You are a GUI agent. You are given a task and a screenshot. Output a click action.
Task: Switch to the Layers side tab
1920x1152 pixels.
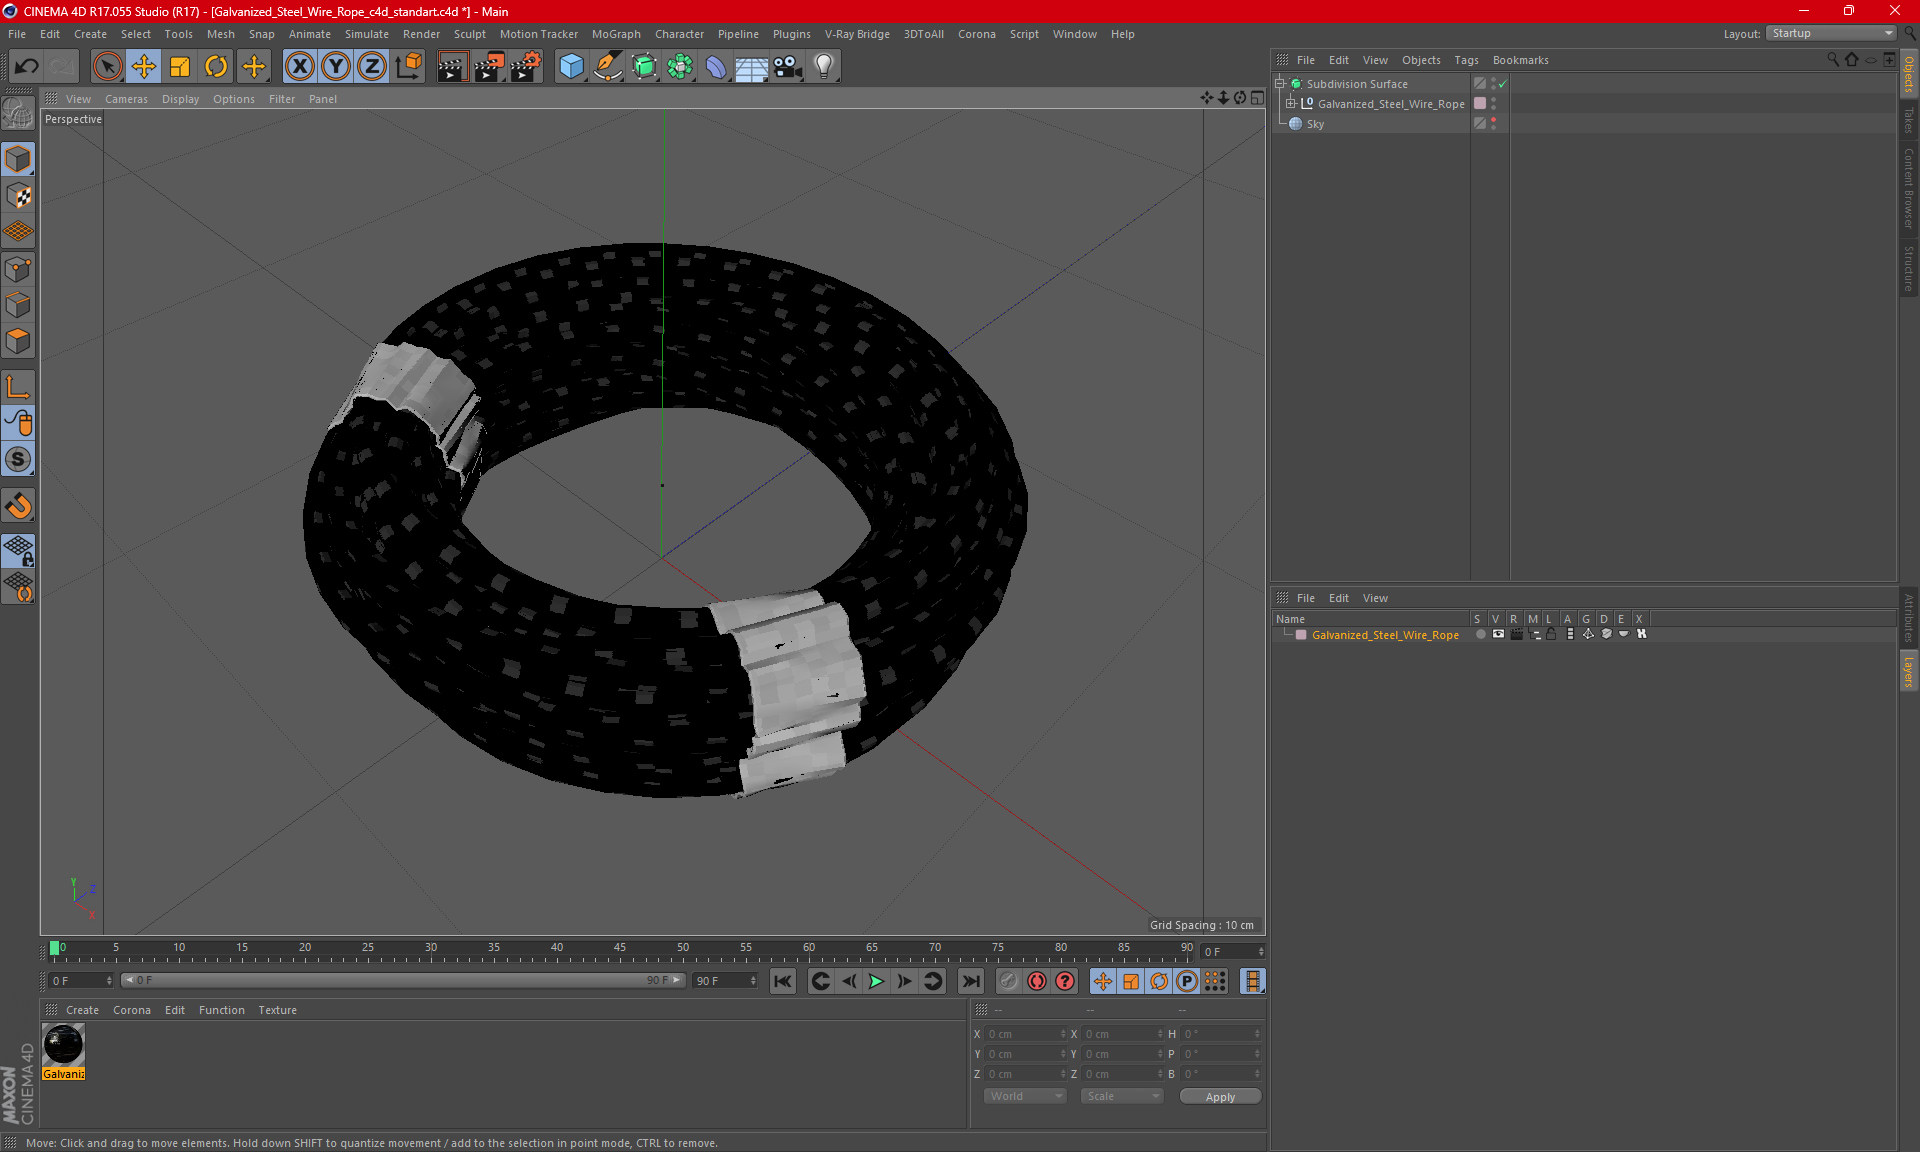click(1908, 671)
